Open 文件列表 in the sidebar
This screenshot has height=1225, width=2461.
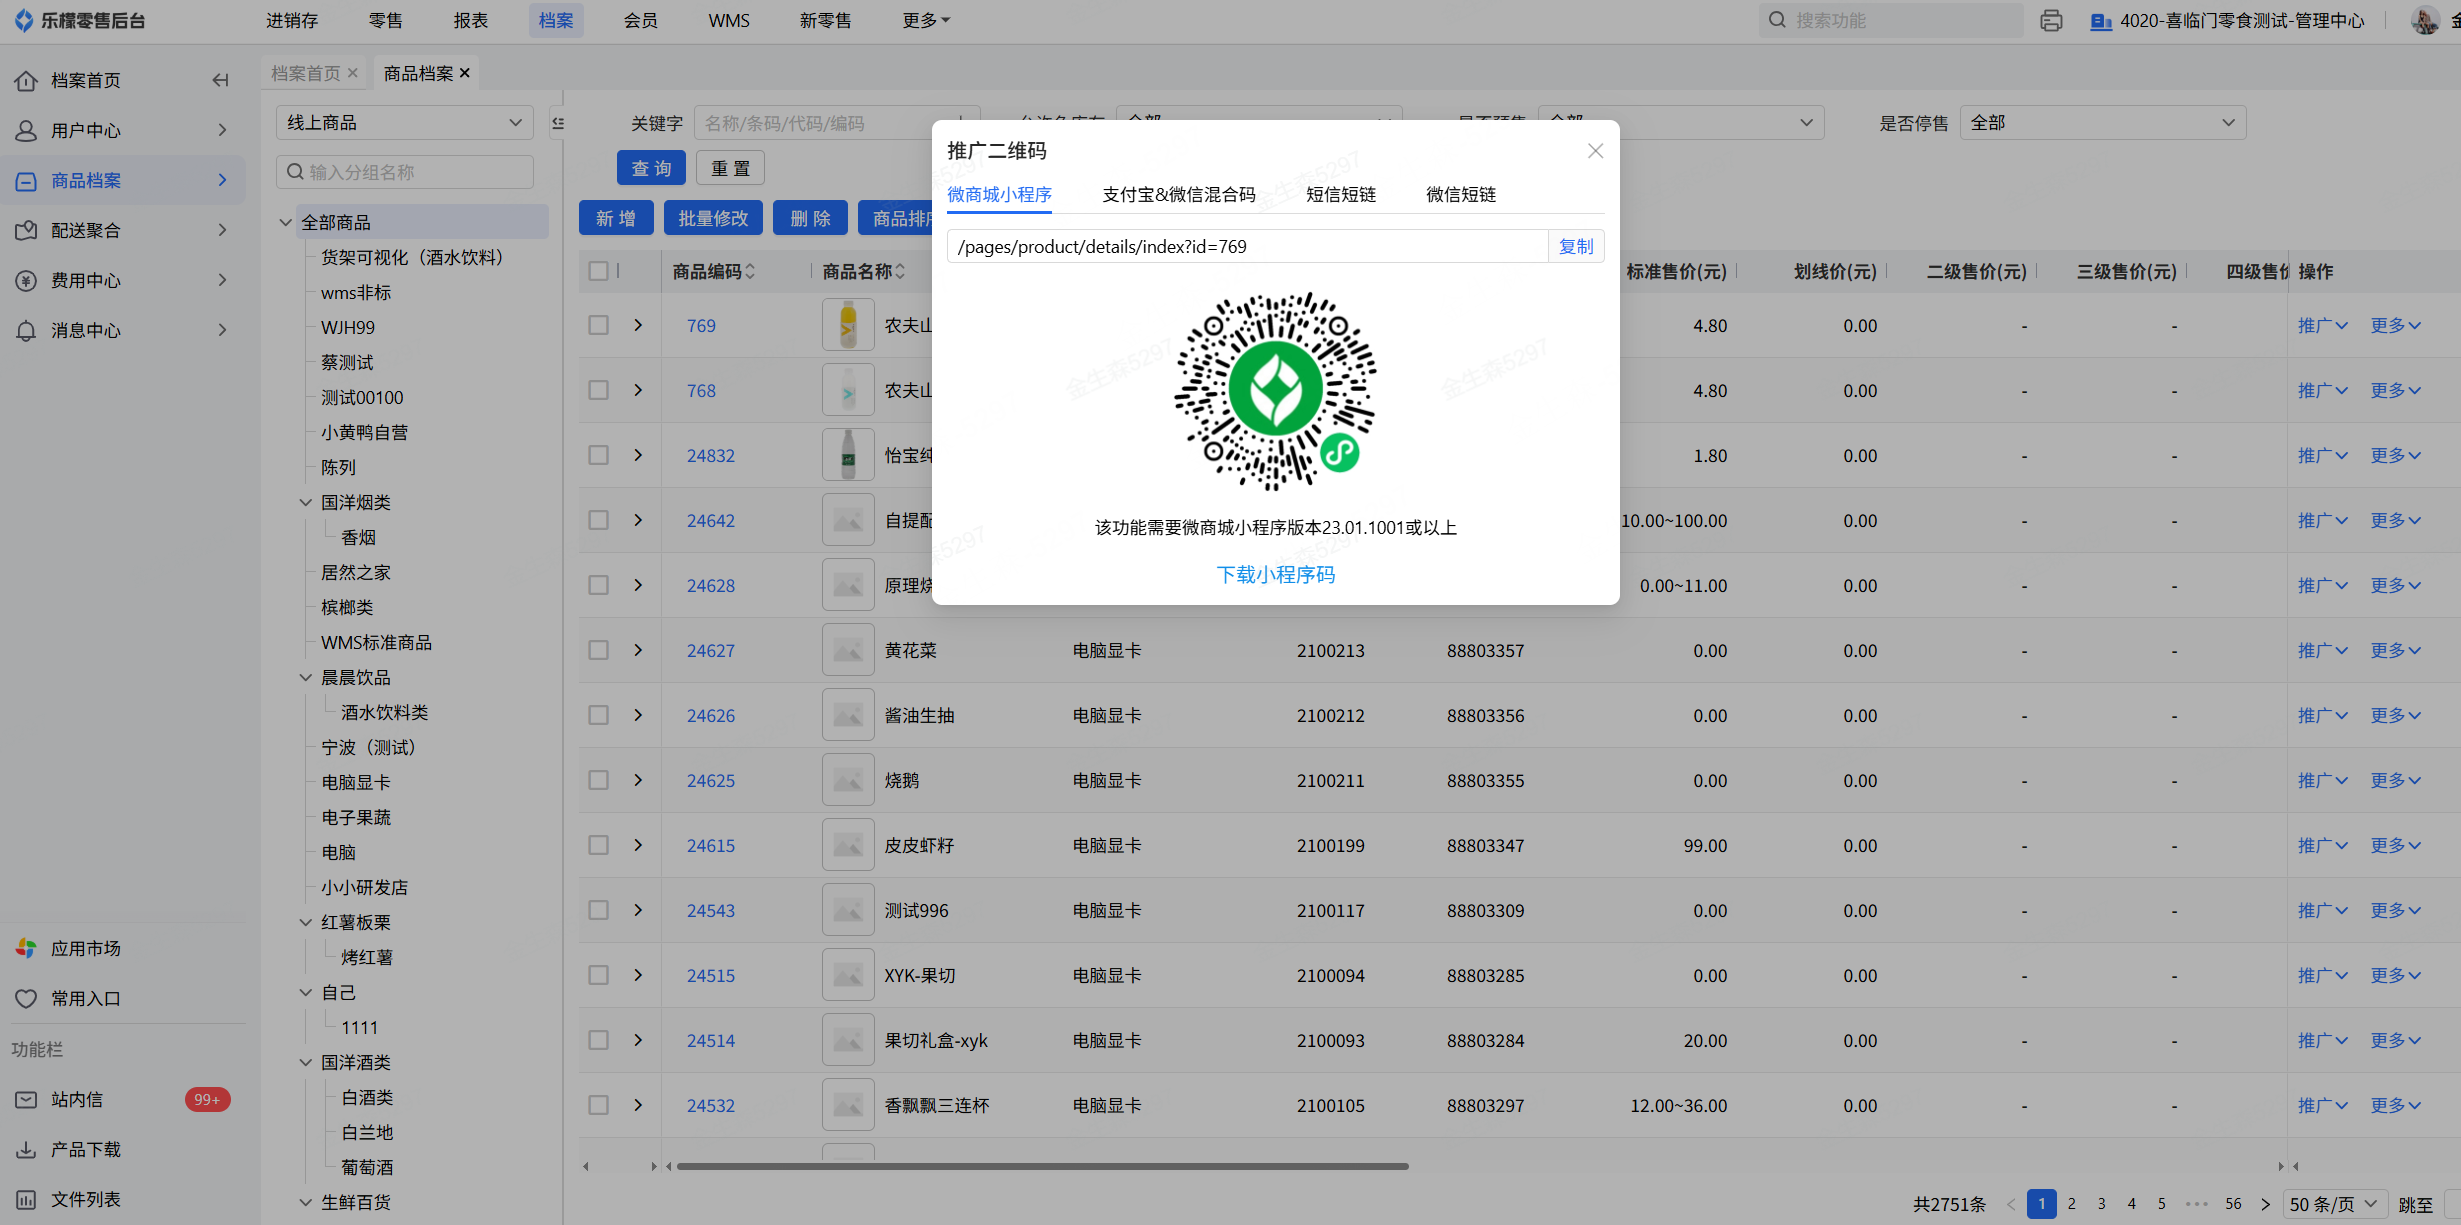tap(85, 1199)
